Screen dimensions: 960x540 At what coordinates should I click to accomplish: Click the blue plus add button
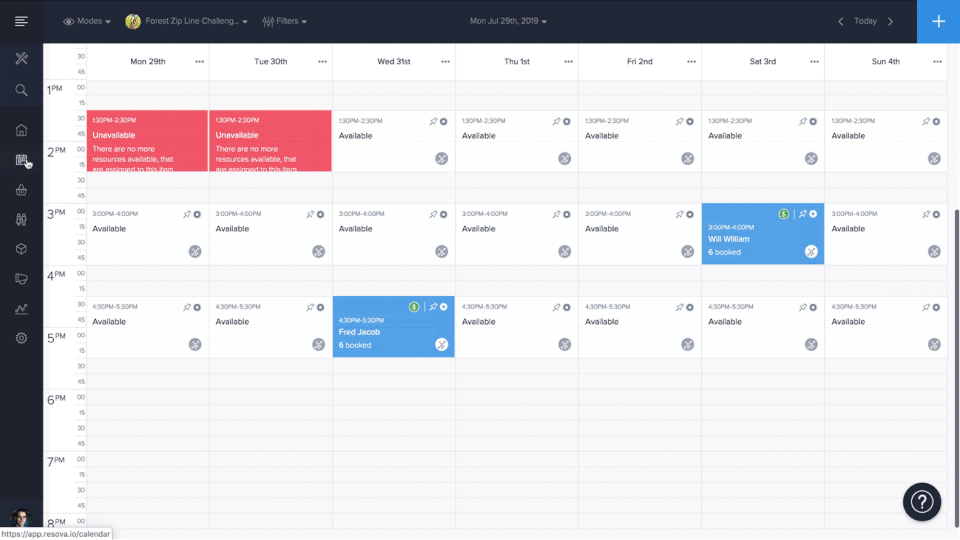[939, 21]
